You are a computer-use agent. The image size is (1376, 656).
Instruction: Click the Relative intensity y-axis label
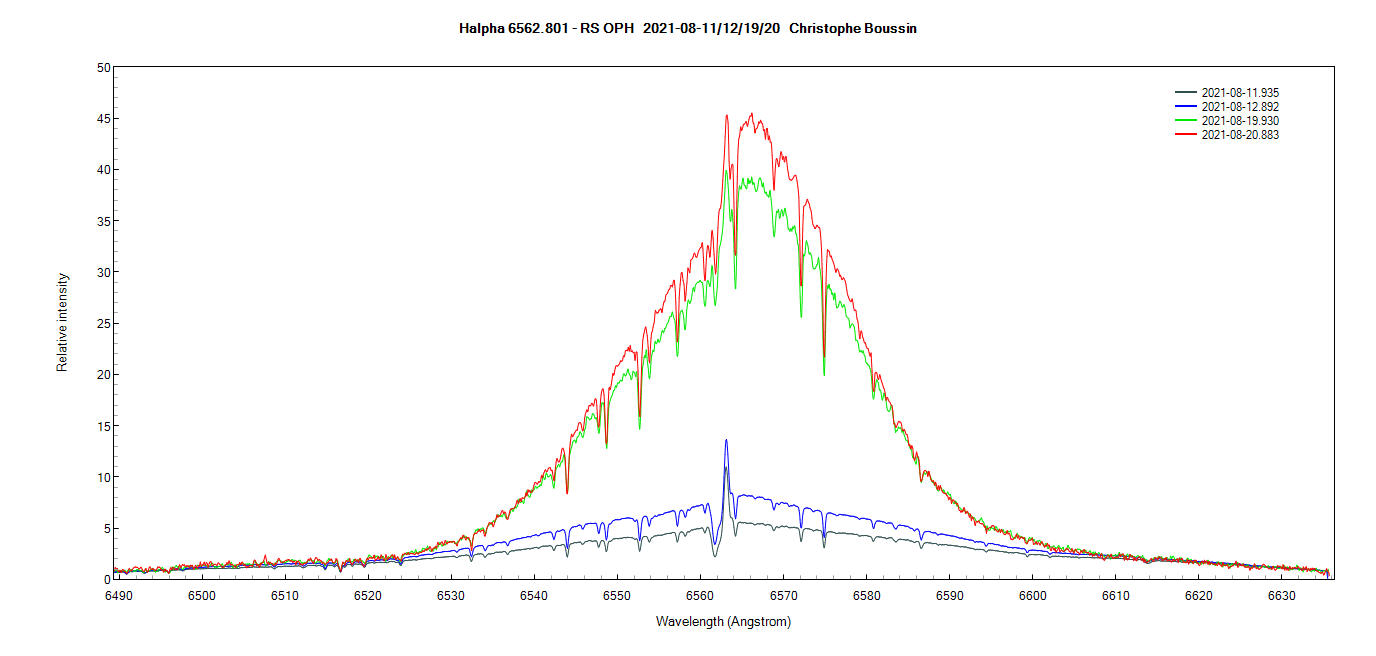(x=63, y=322)
